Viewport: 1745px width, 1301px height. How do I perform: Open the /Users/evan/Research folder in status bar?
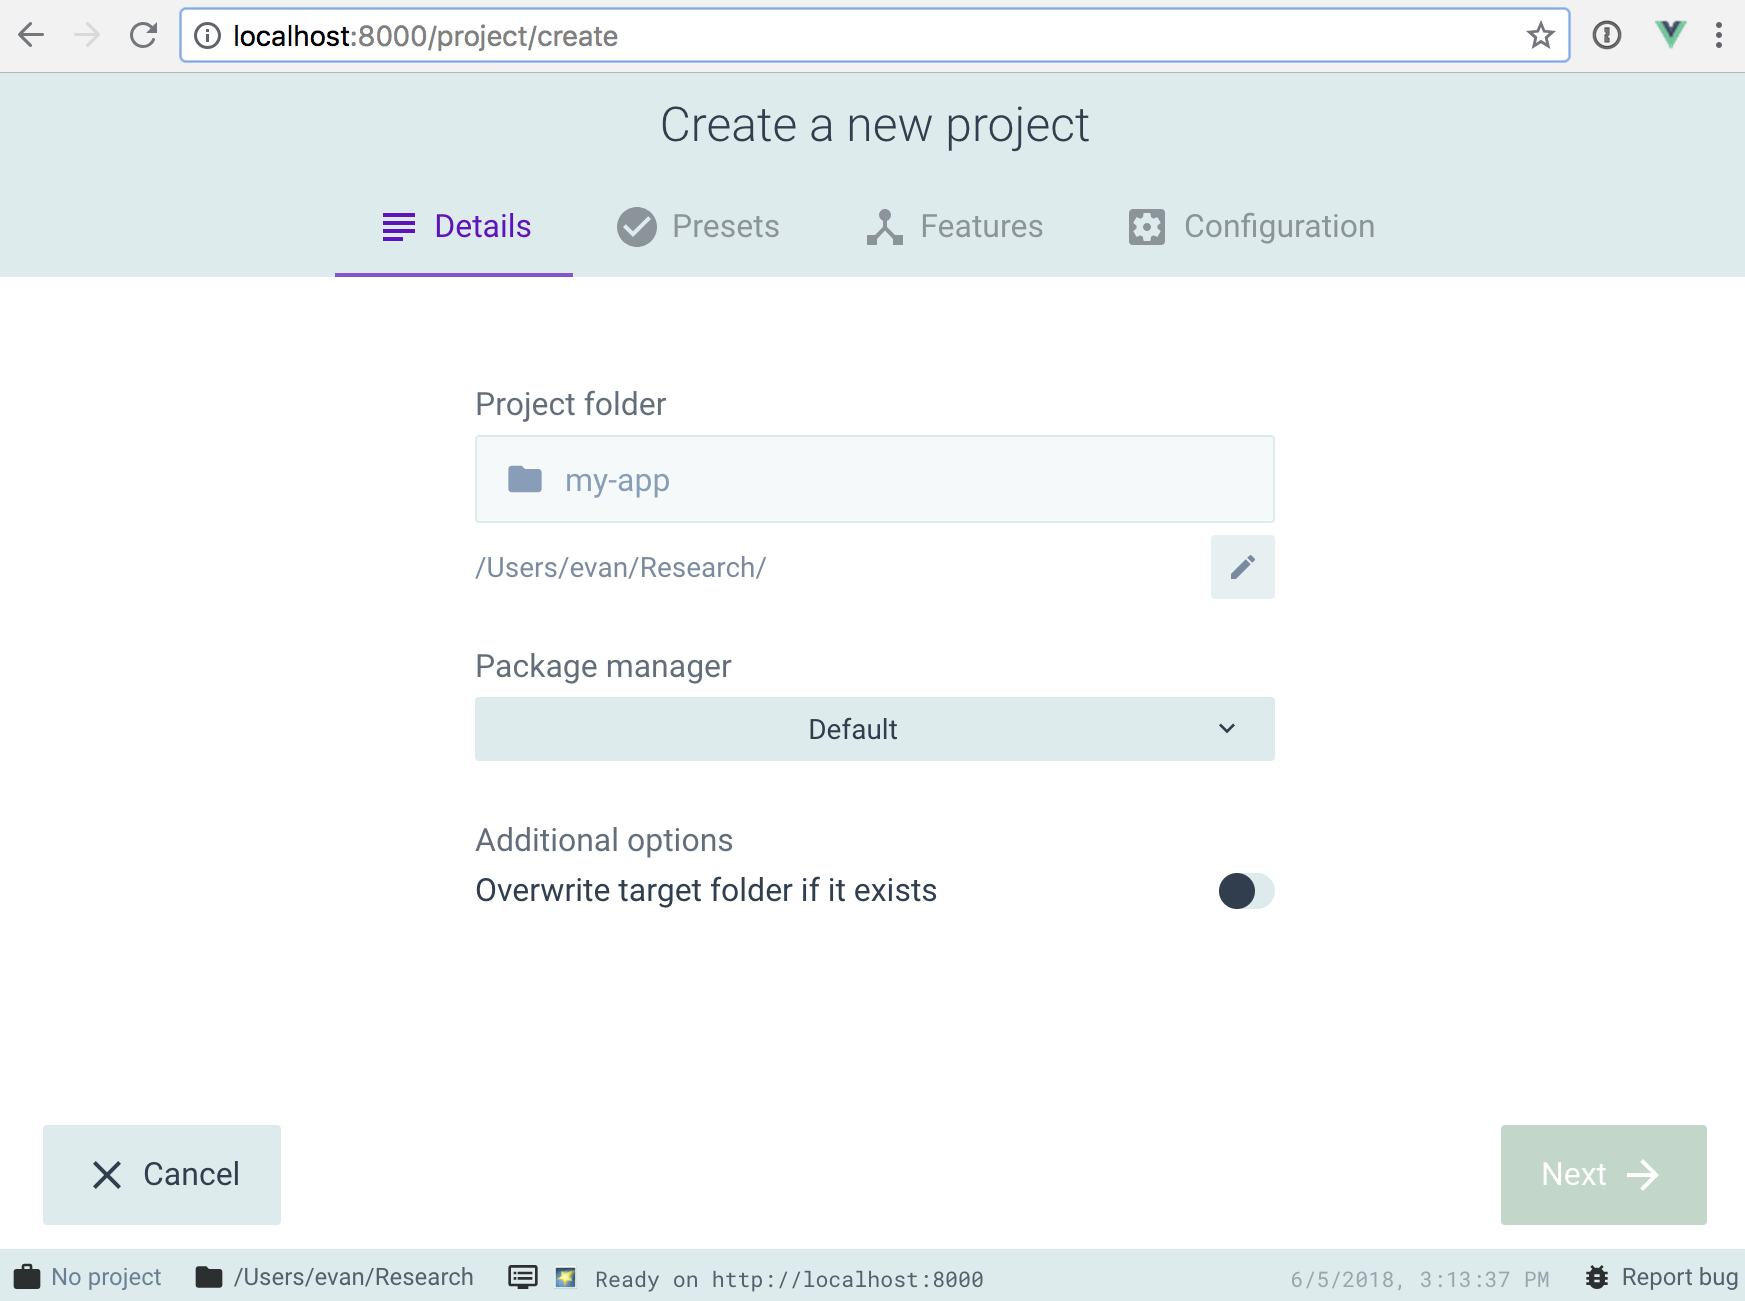(x=334, y=1277)
